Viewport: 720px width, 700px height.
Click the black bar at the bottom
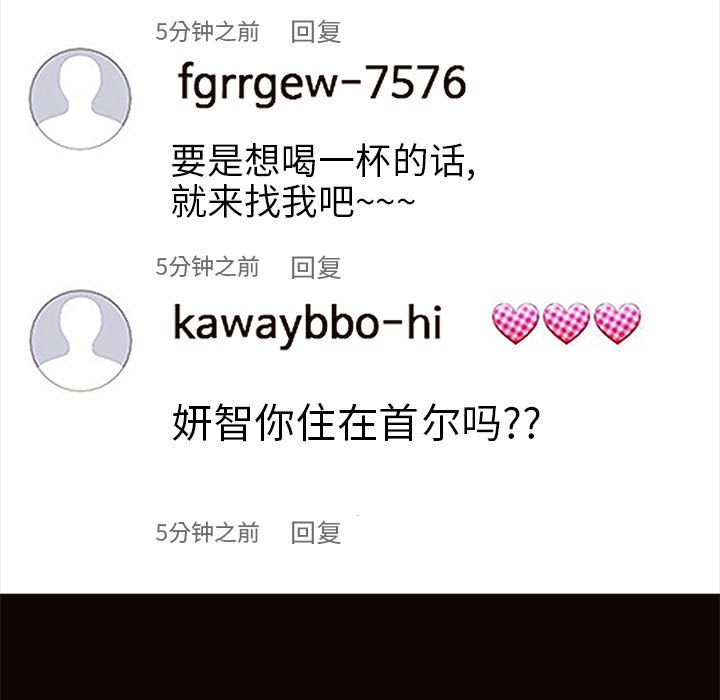(x=360, y=647)
